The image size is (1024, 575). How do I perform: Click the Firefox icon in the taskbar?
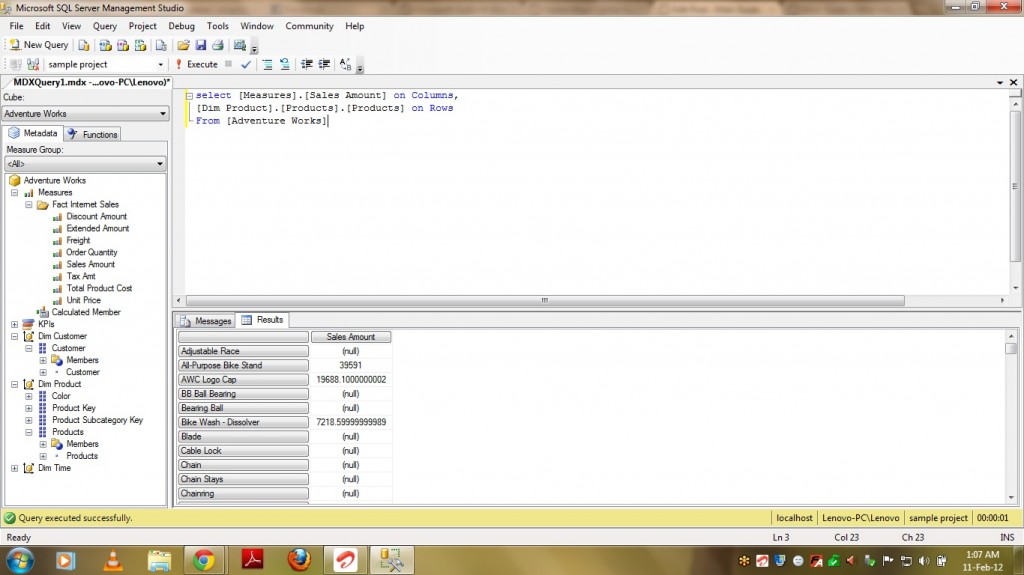tap(298, 560)
